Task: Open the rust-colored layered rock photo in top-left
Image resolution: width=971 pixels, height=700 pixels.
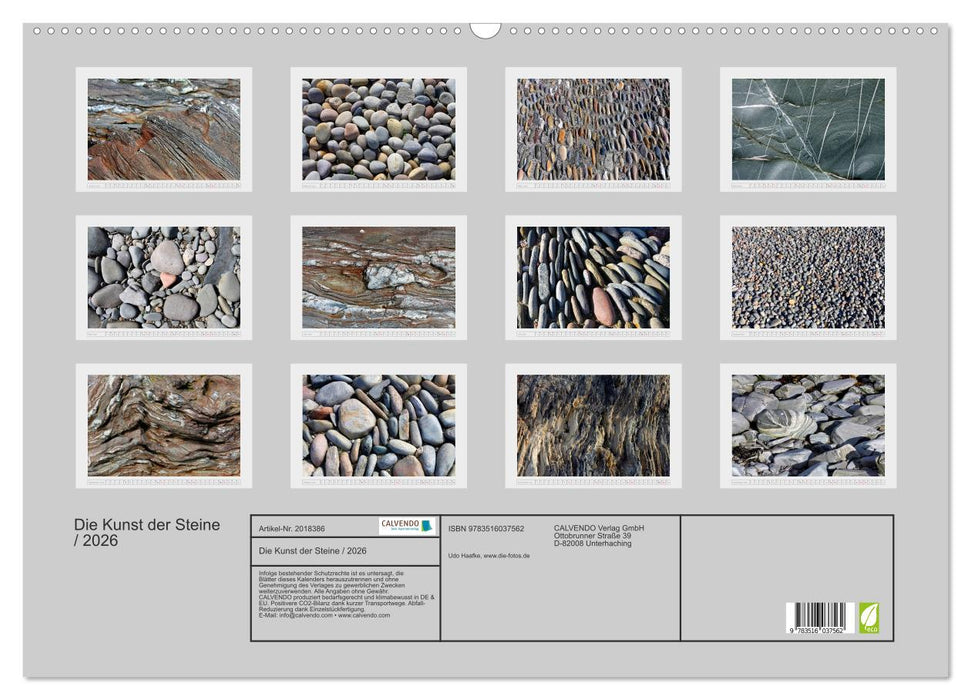Action: [x=164, y=129]
